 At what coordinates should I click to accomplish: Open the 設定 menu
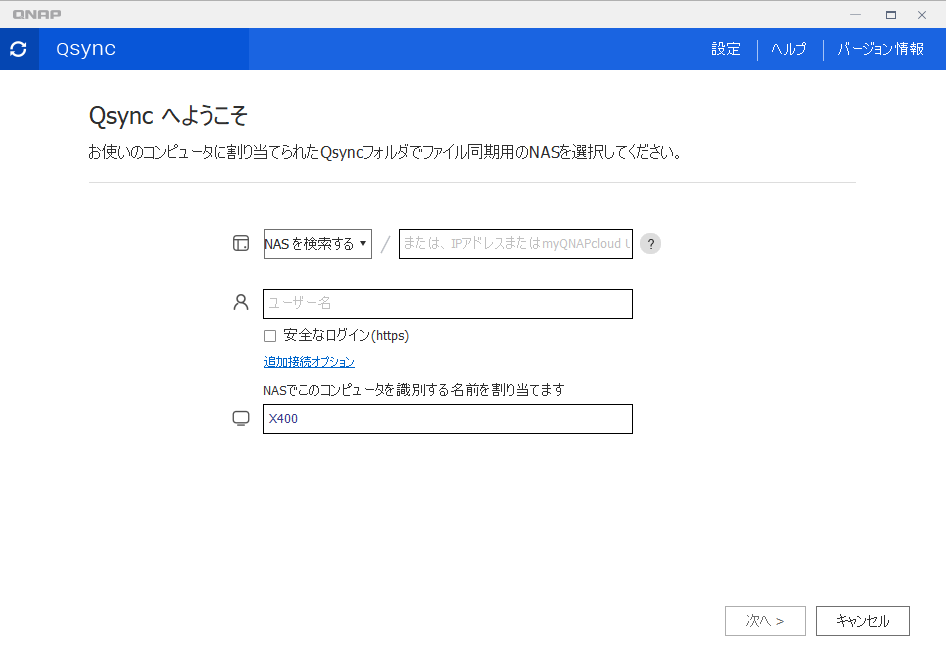[726, 49]
